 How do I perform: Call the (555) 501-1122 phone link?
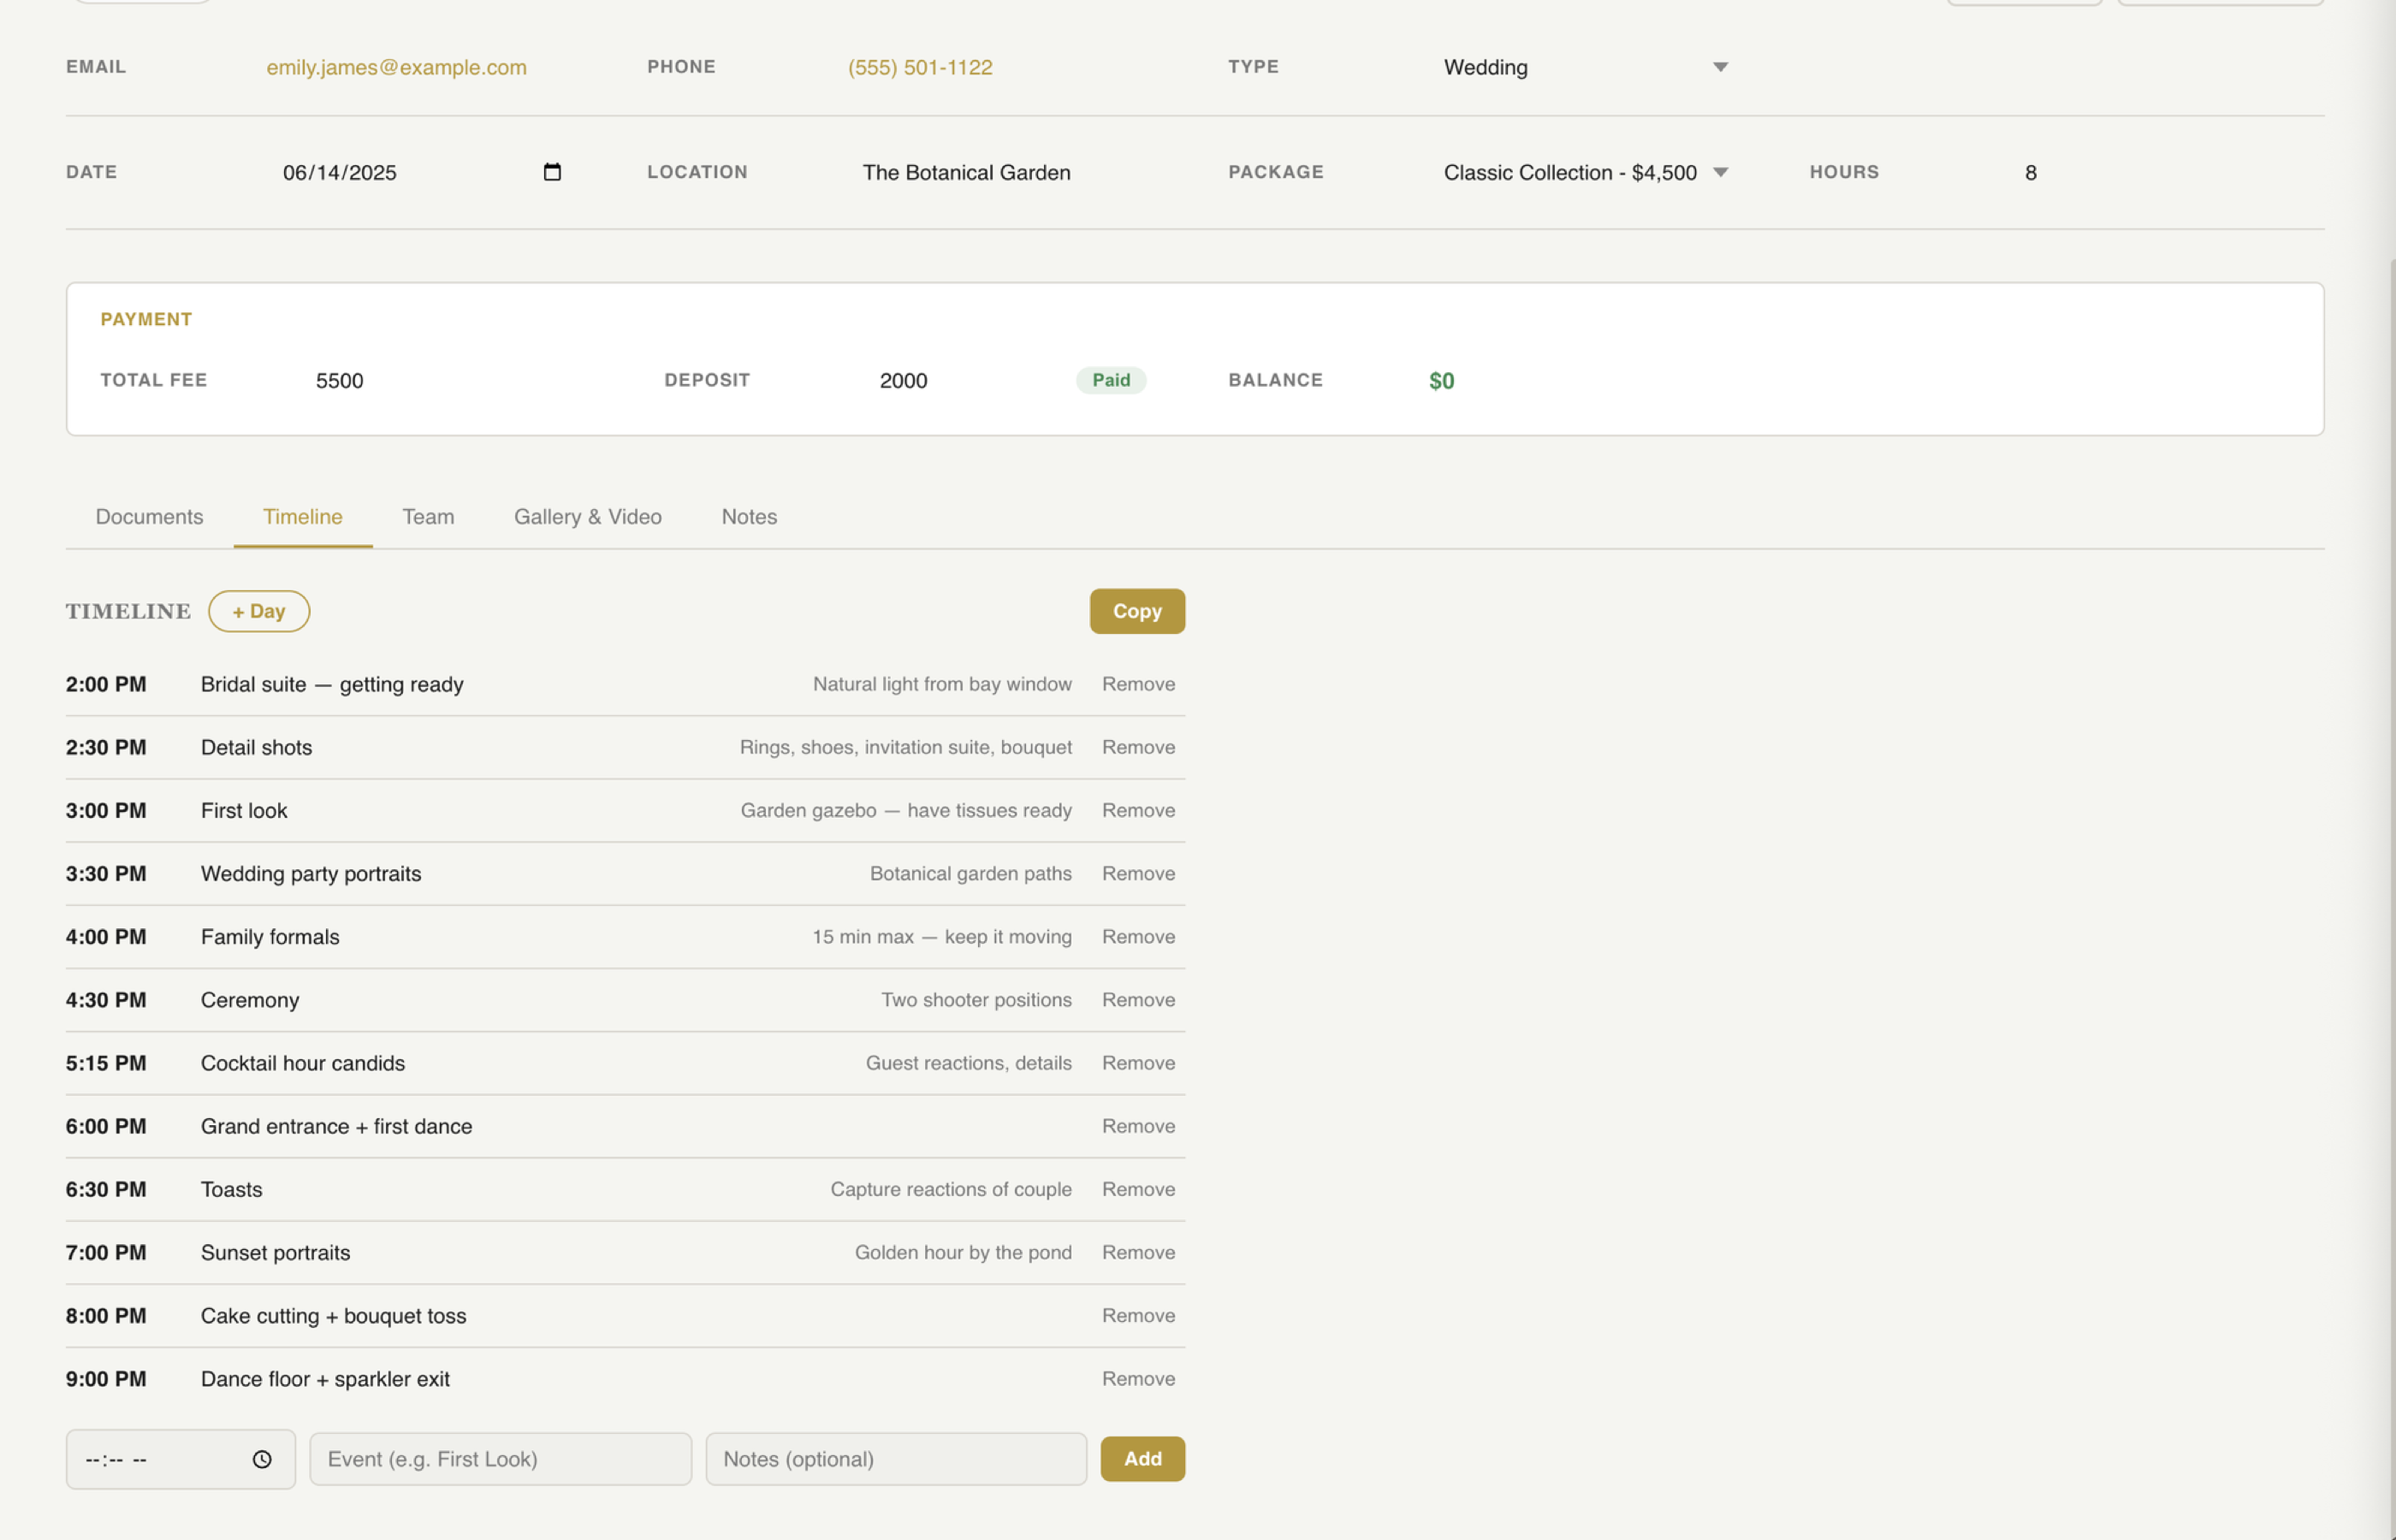click(x=919, y=67)
